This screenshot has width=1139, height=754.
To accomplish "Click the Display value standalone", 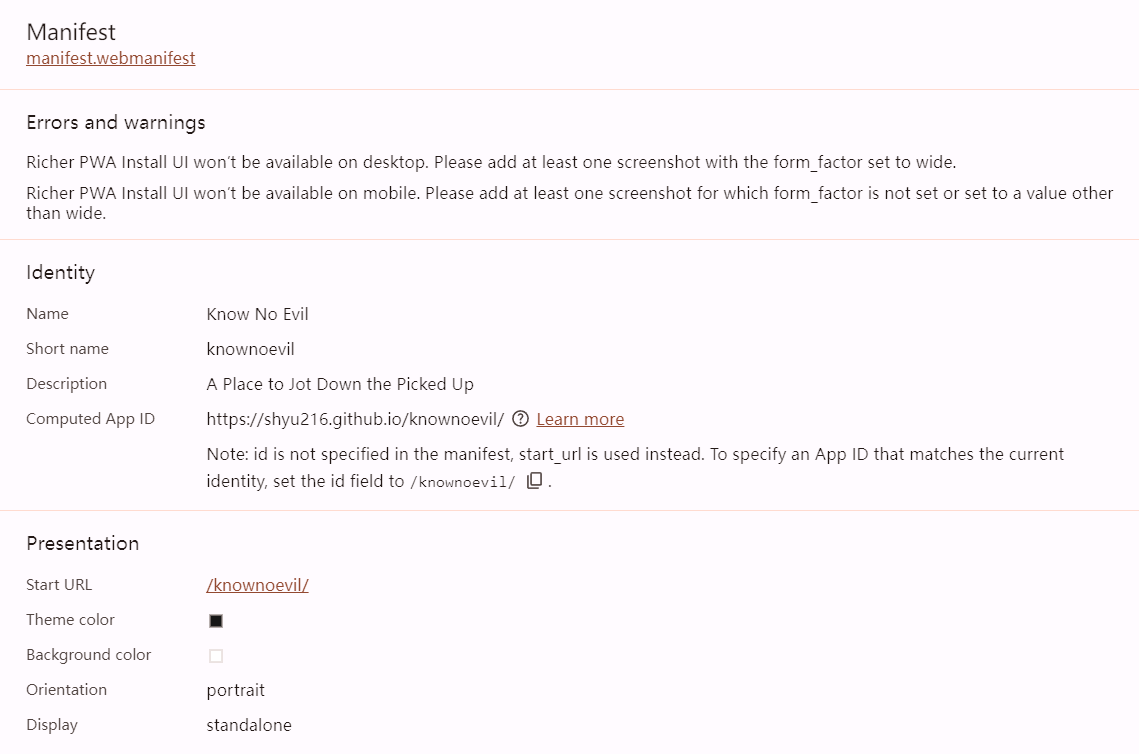I will tap(249, 725).
